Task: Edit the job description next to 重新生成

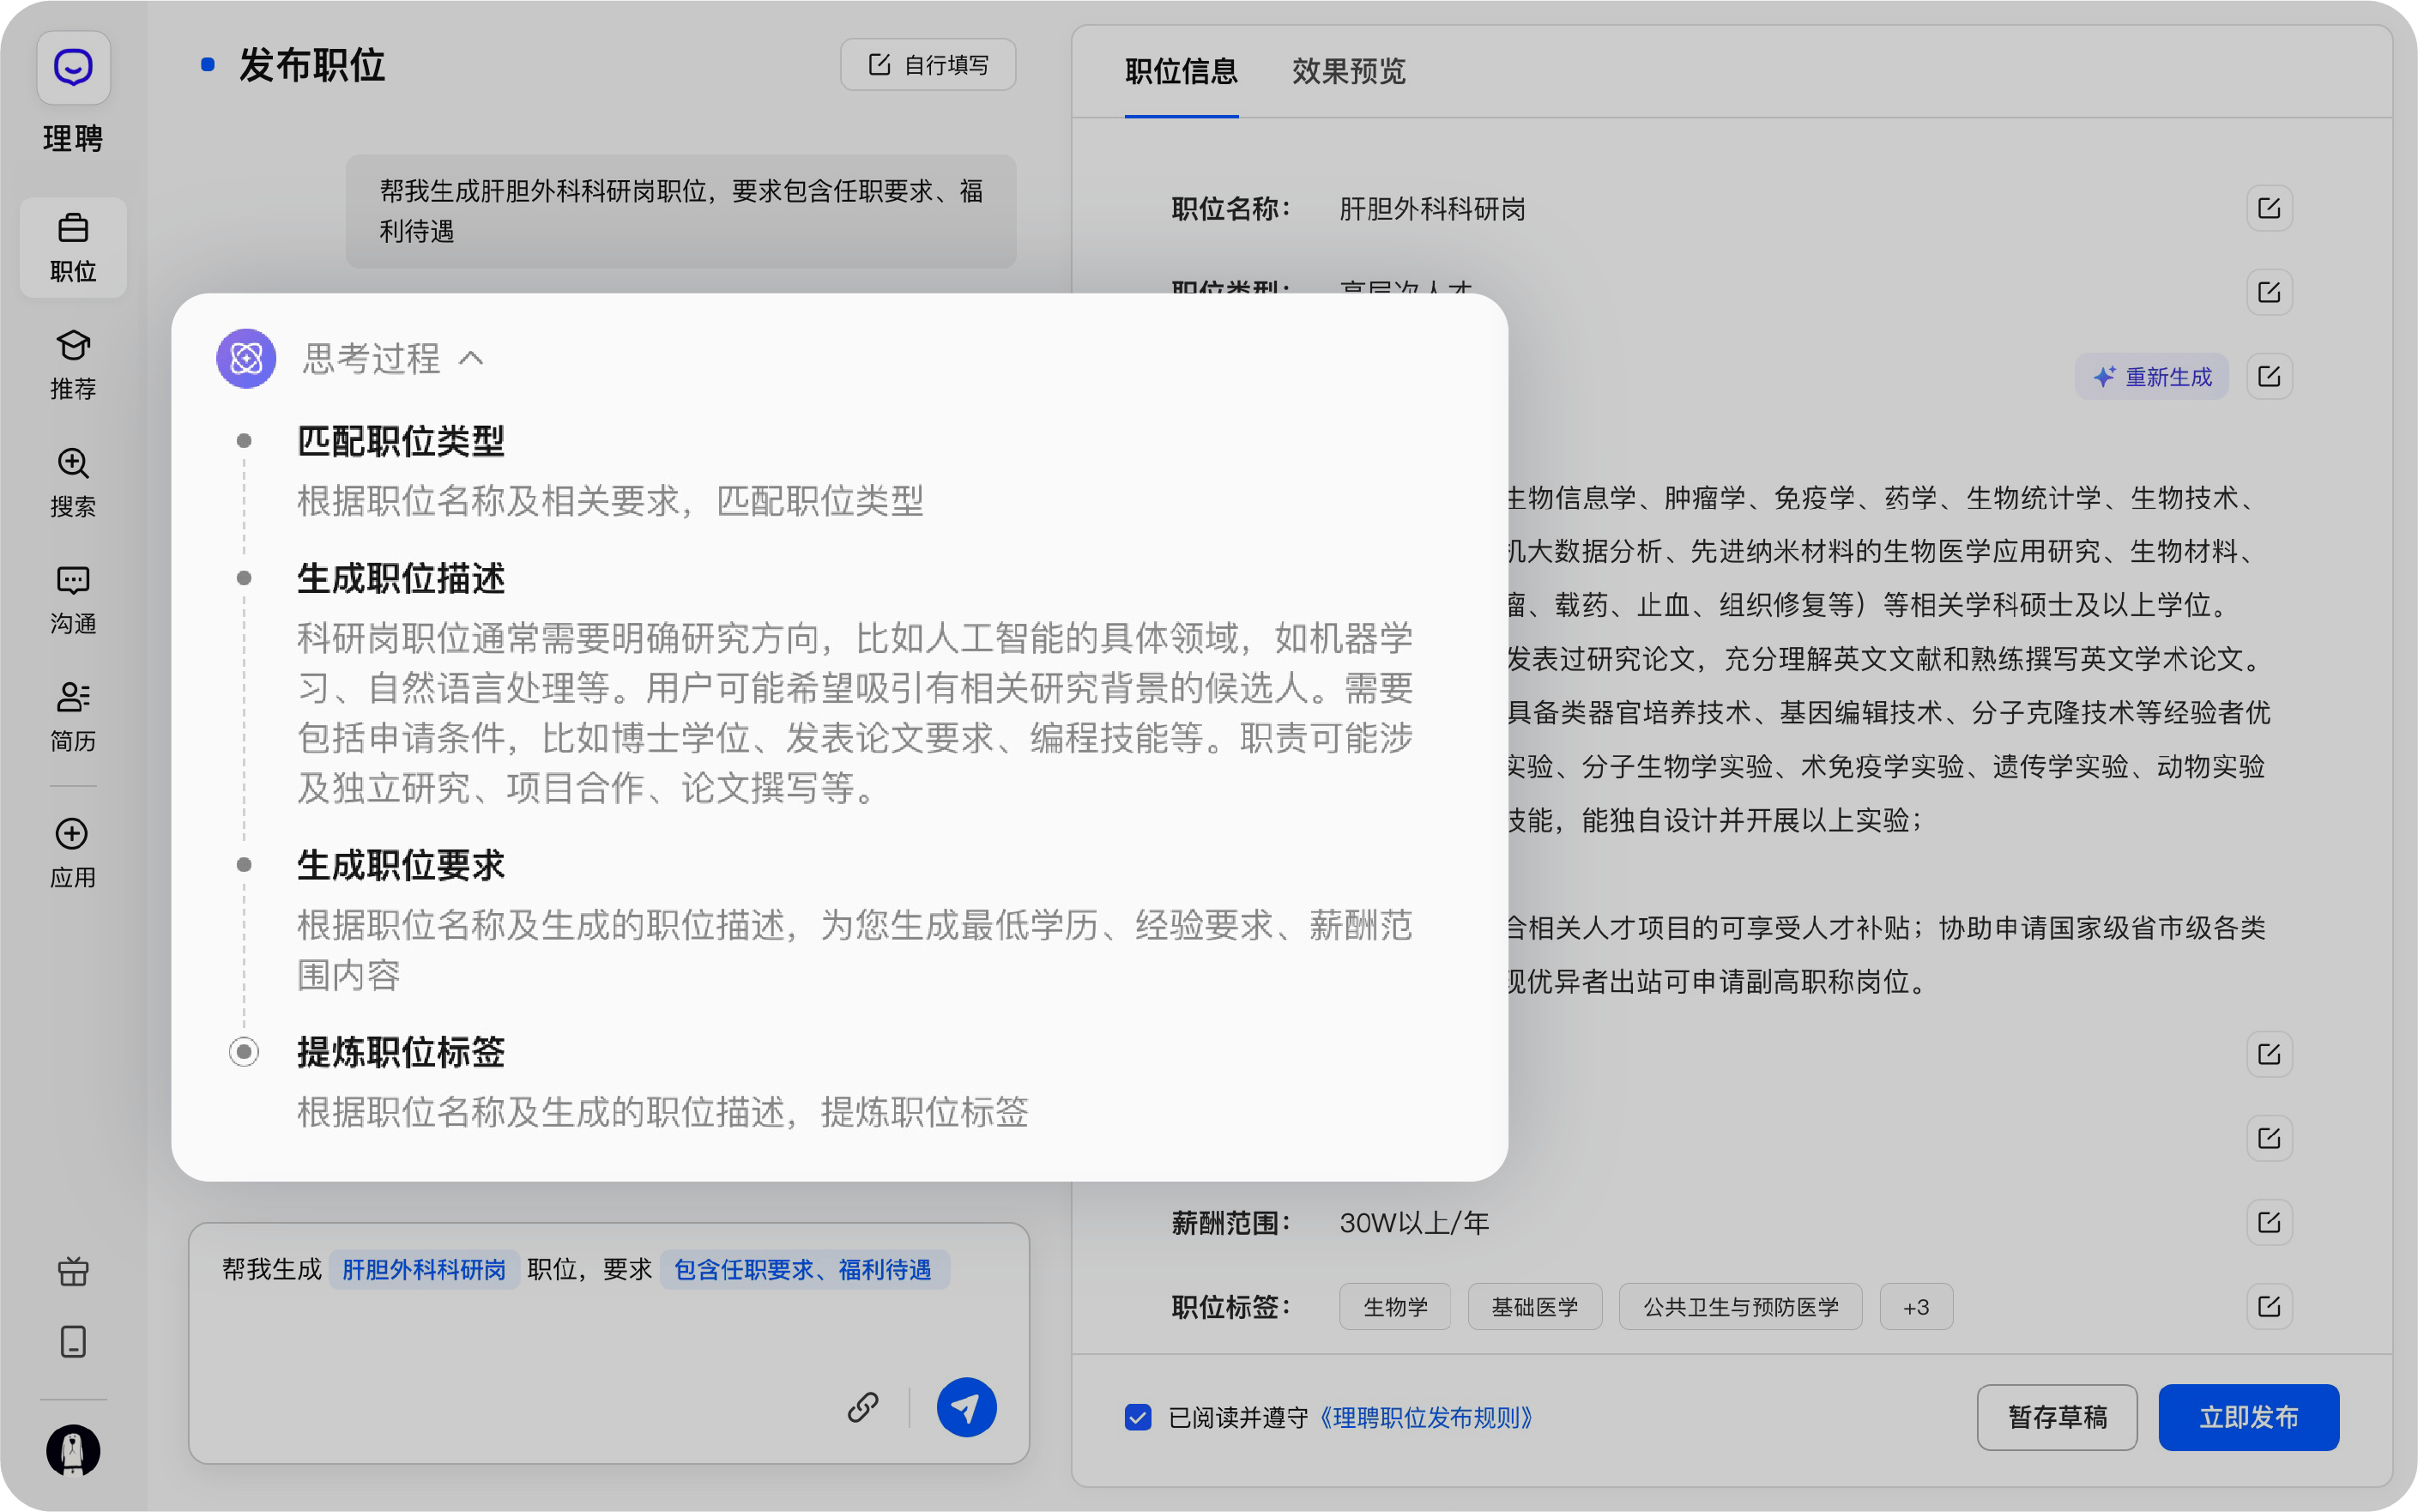Action: [2269, 376]
